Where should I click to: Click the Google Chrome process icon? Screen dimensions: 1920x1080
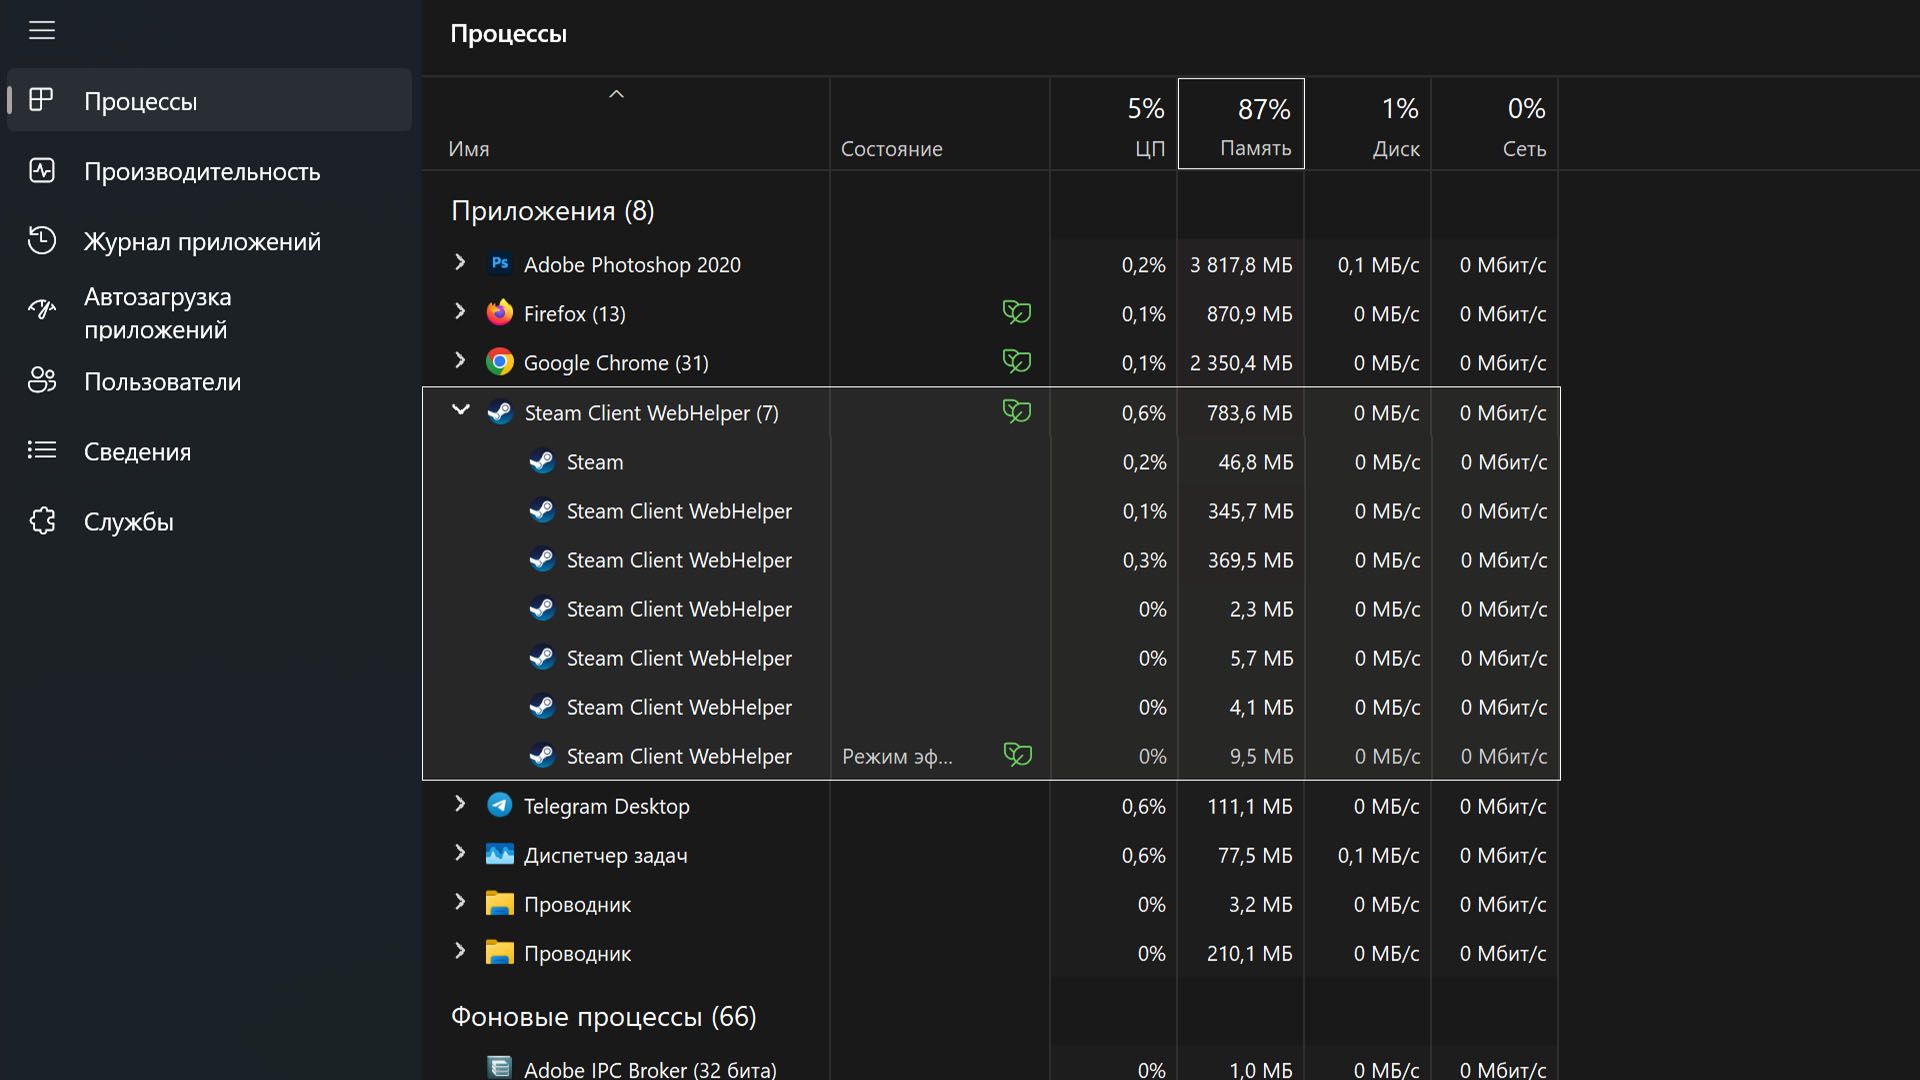[500, 362]
